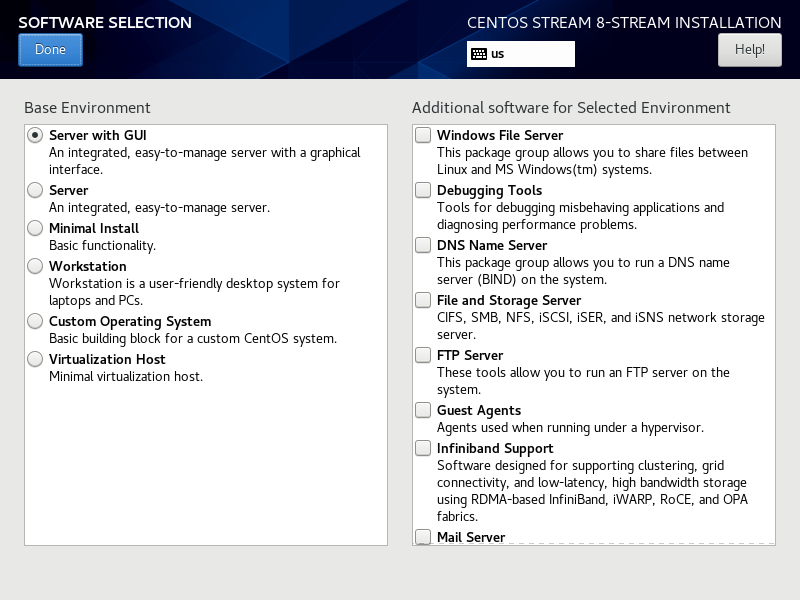Enable the Infiniband Support checkbox
800x600 pixels.
coord(422,448)
